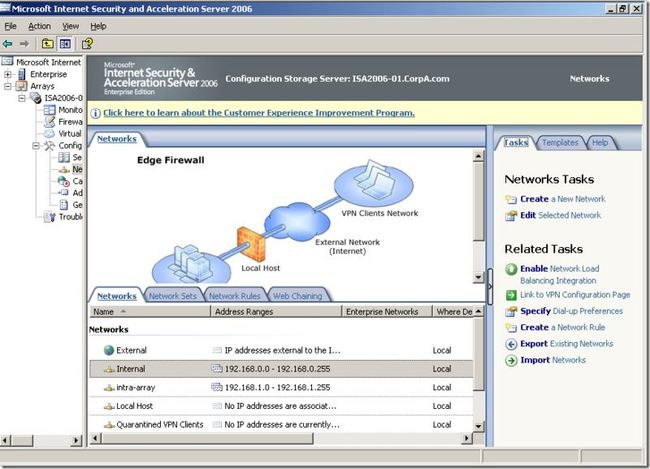
Task: Select address range 192.168.1.0 - 192.168.1.255
Action: pyautogui.click(x=277, y=387)
